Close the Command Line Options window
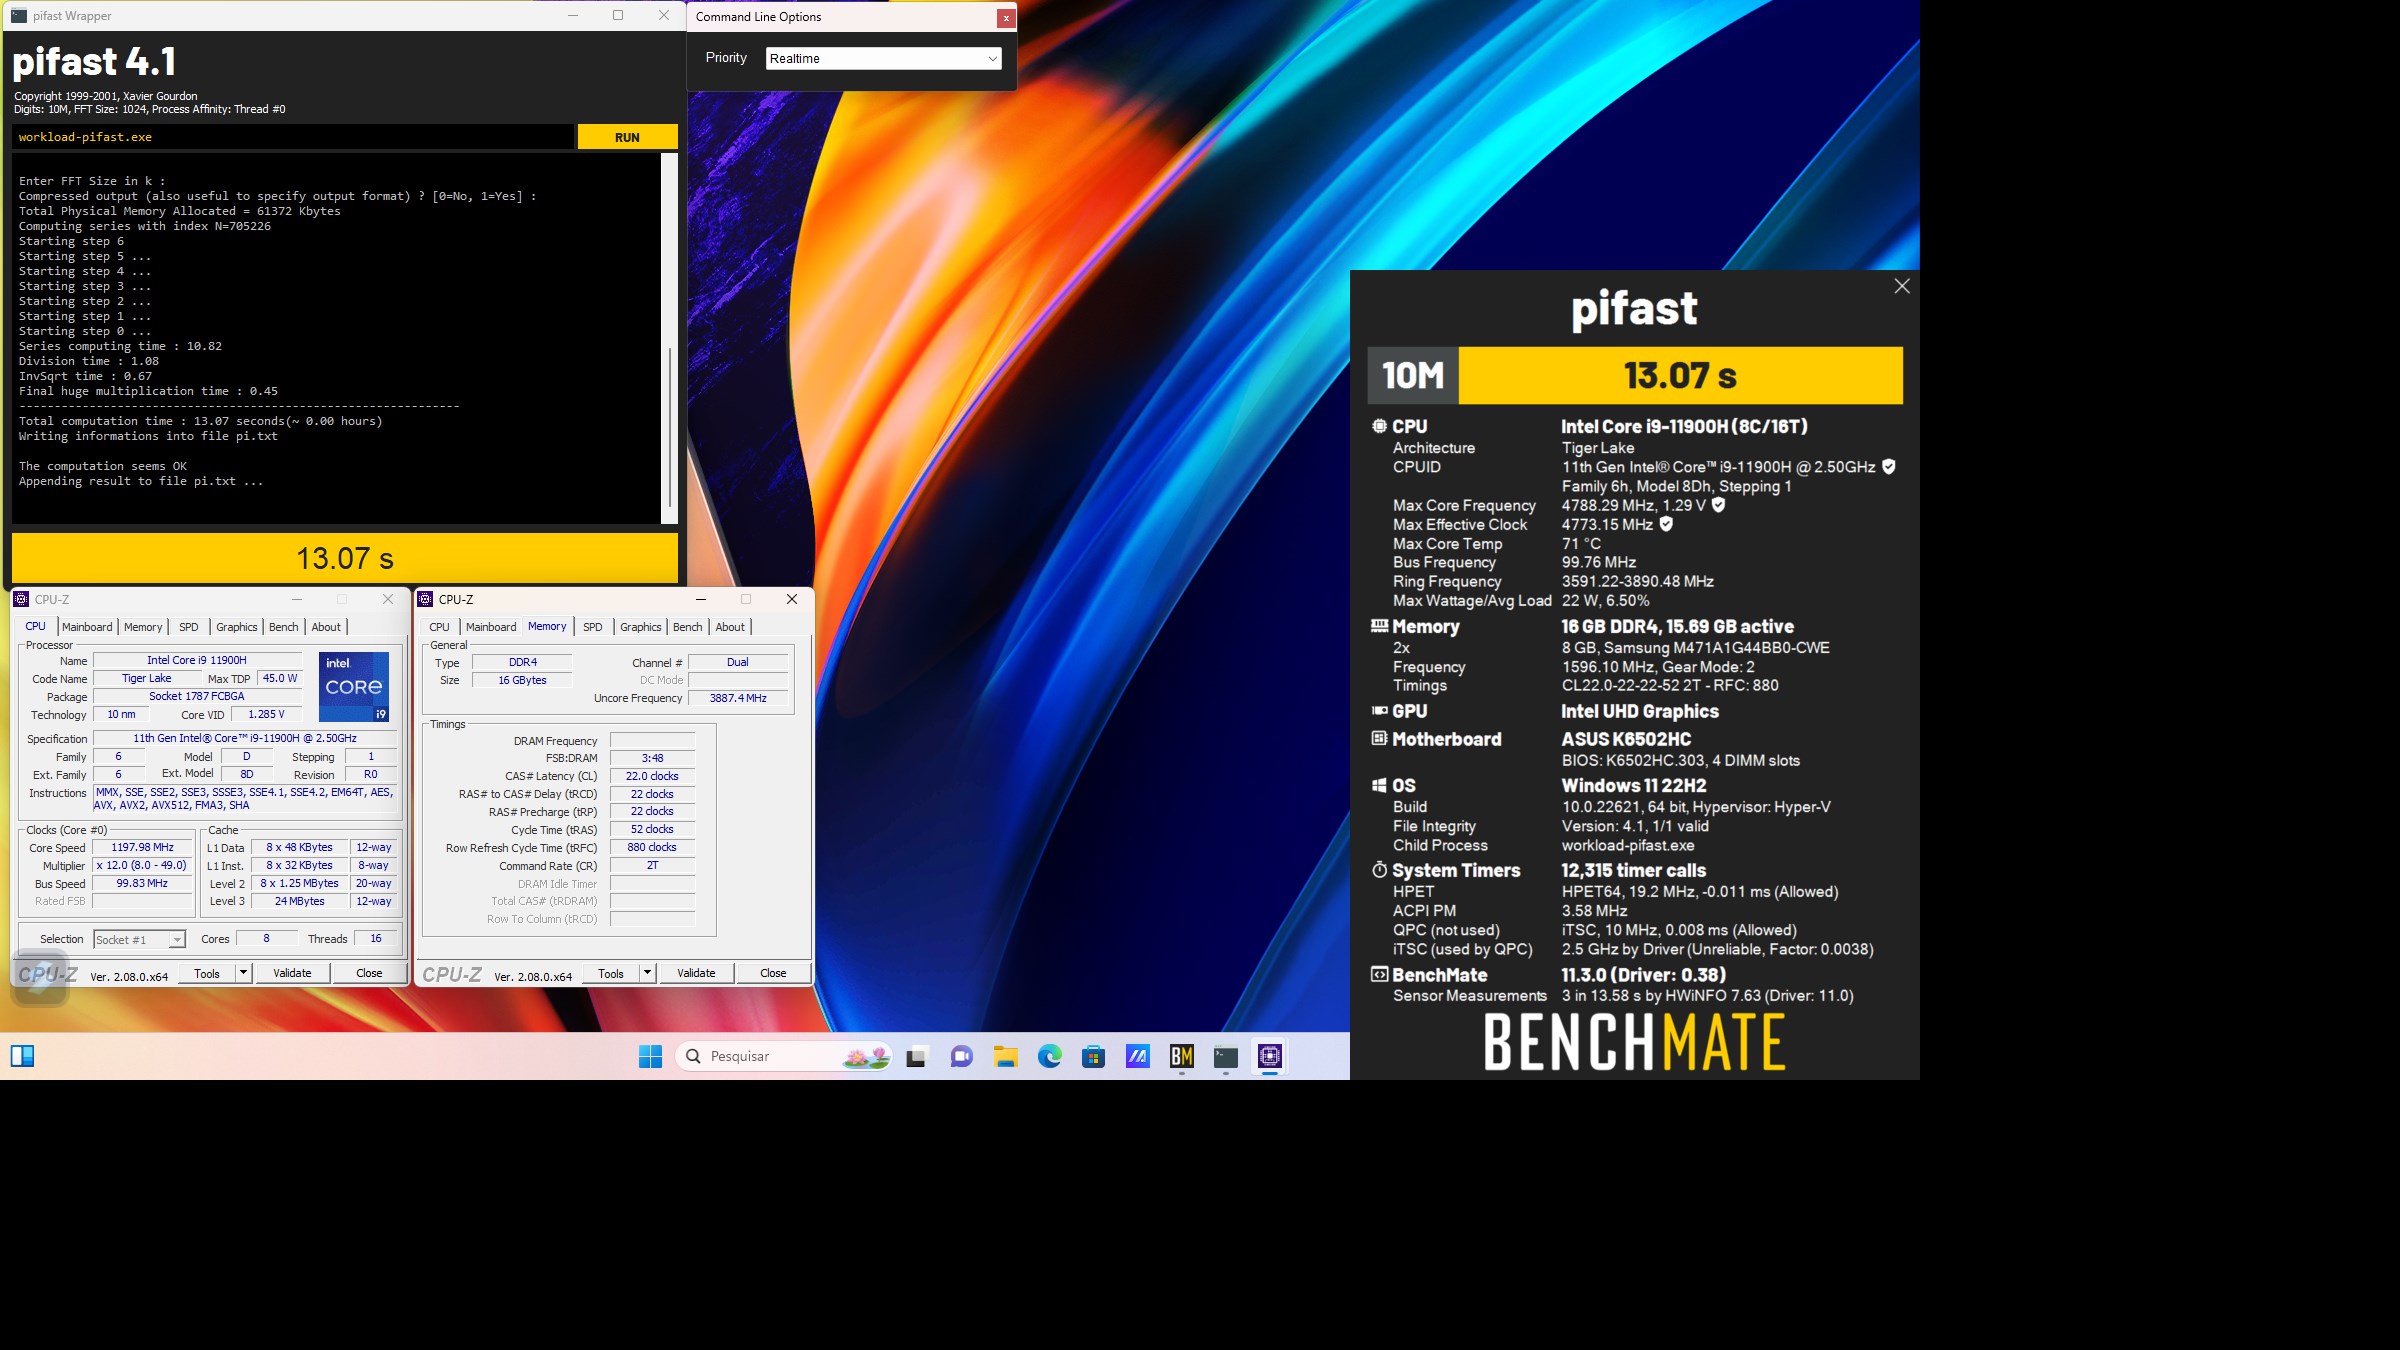This screenshot has height=1350, width=2400. (x=1006, y=18)
